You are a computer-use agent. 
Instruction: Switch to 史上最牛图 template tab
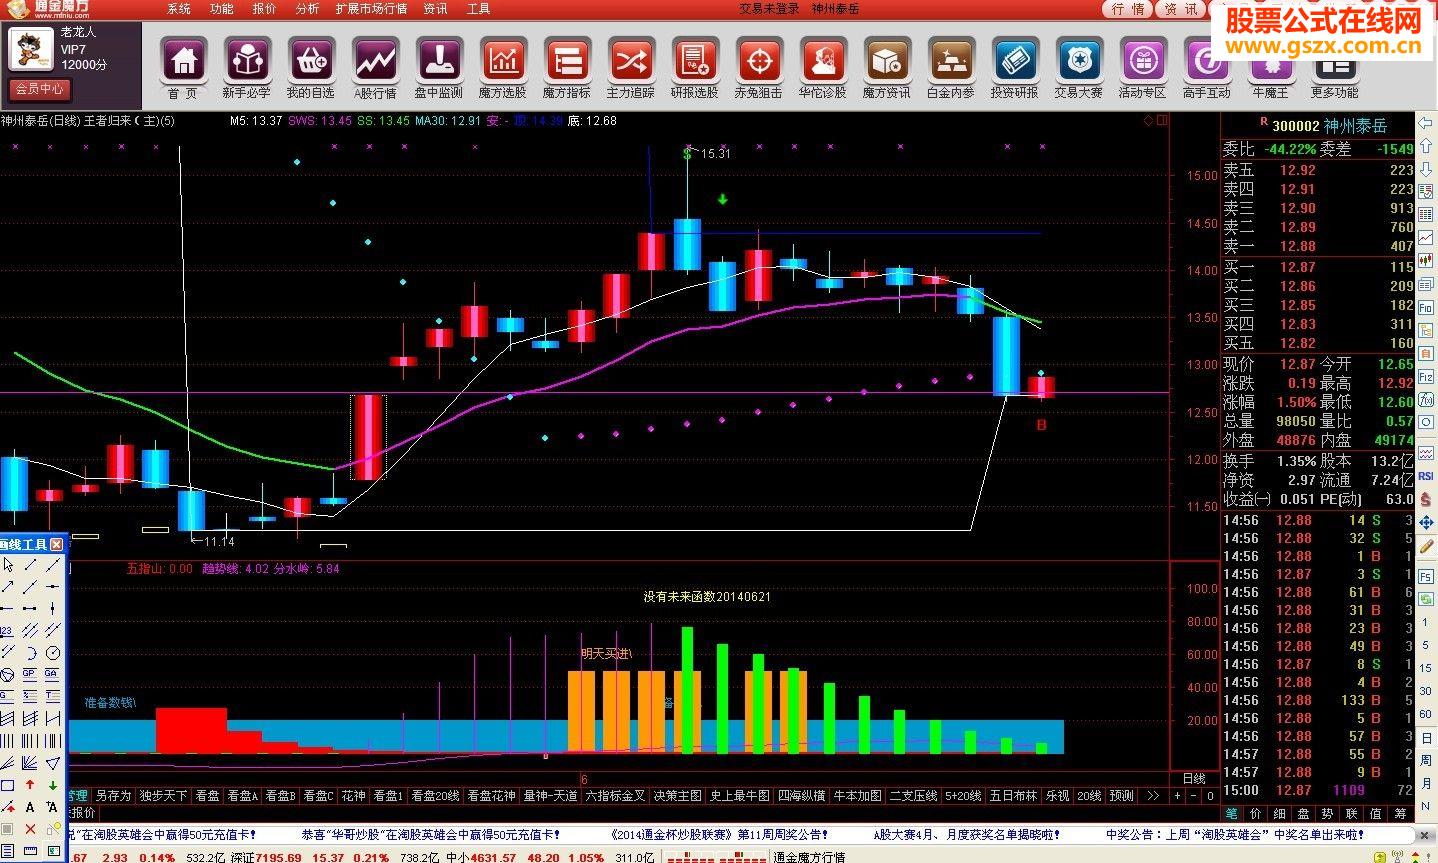(739, 796)
